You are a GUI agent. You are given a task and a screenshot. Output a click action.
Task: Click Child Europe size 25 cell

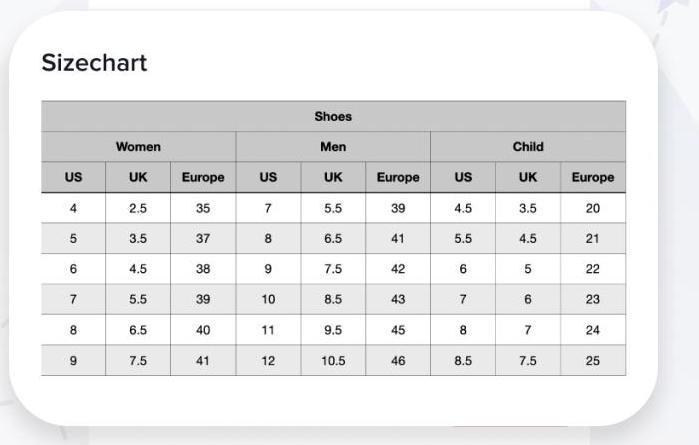point(593,360)
